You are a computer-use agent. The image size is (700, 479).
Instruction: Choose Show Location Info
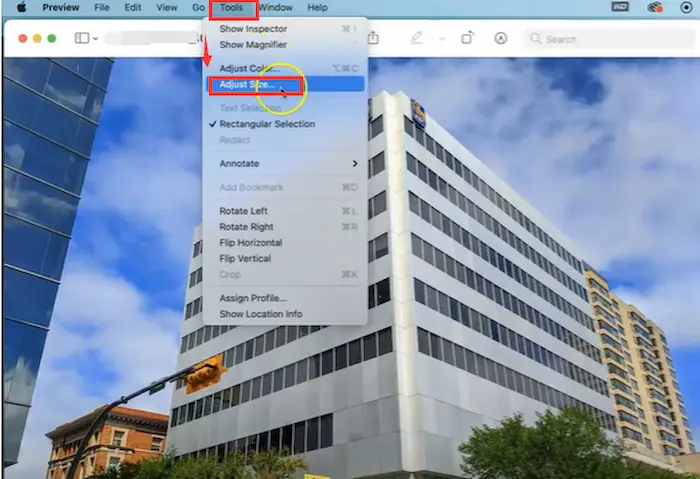(x=285, y=314)
